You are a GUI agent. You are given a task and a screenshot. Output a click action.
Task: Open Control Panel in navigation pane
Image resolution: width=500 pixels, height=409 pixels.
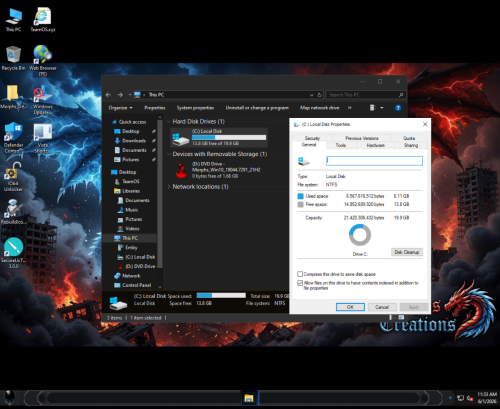(137, 285)
